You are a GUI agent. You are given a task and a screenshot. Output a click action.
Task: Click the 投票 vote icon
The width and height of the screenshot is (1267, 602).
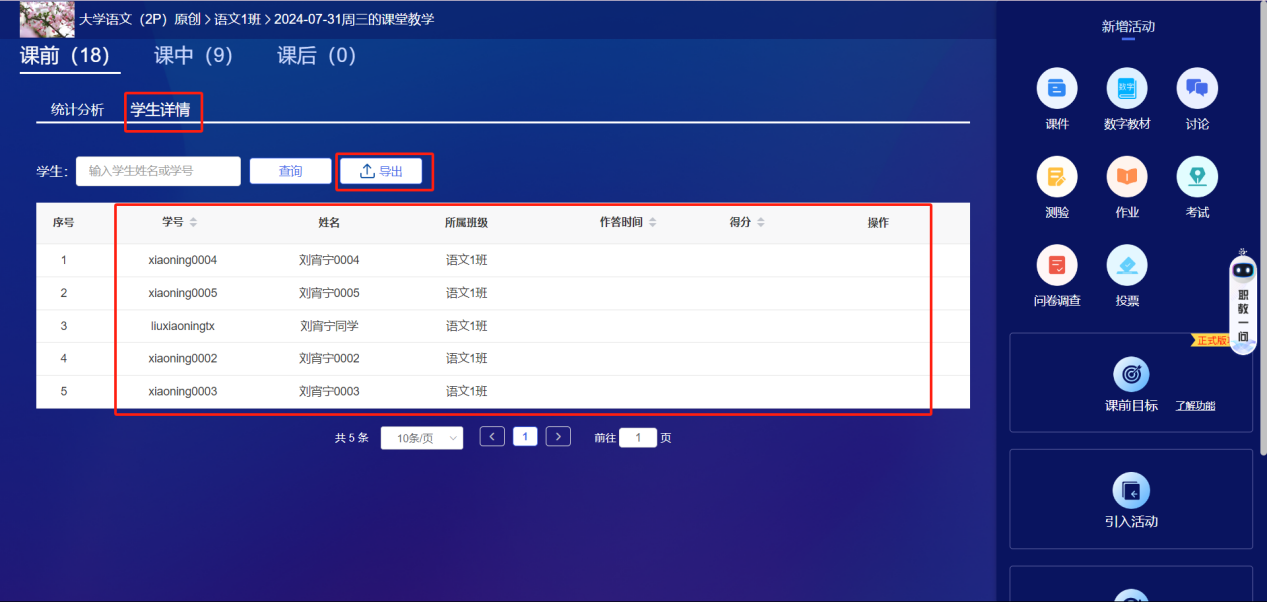[1127, 266]
